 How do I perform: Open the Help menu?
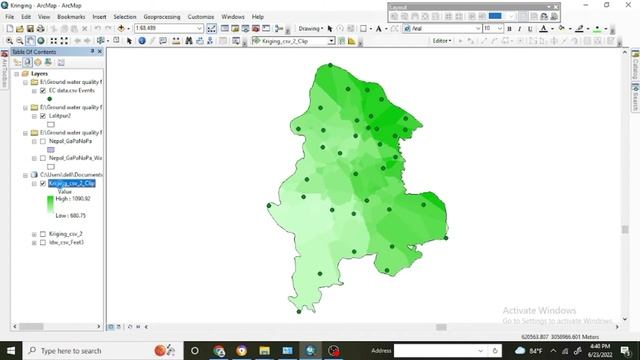[x=258, y=17]
